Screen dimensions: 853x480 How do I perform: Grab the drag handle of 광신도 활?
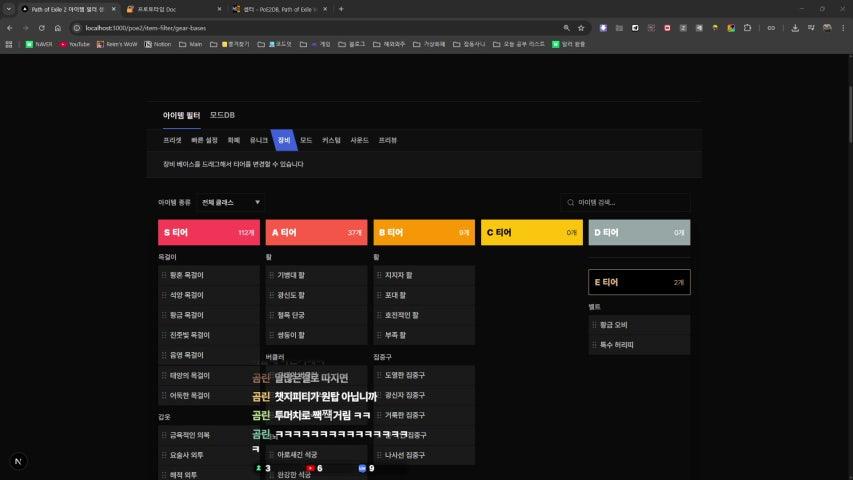(x=271, y=295)
